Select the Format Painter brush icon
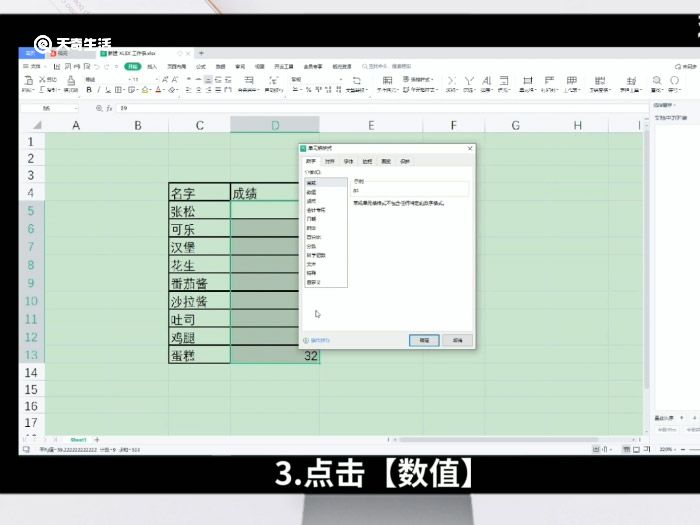Screen dimensions: 700x525 click(x=71, y=80)
